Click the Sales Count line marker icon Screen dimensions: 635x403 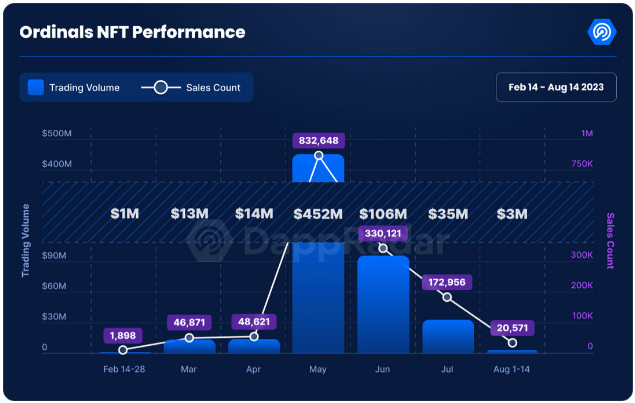click(160, 88)
